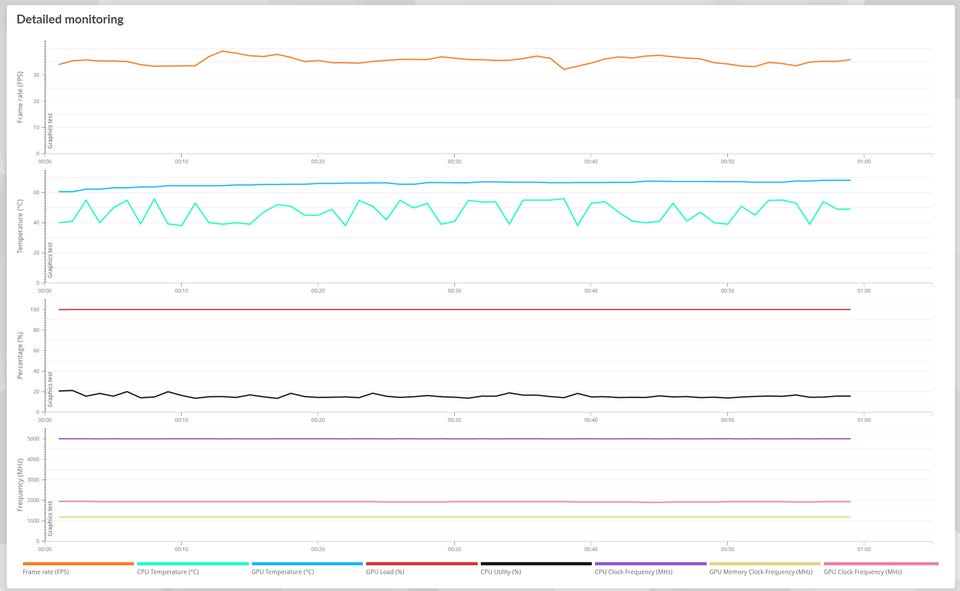
Task: Click the 30 value on frame rate axis
Action: point(37,75)
